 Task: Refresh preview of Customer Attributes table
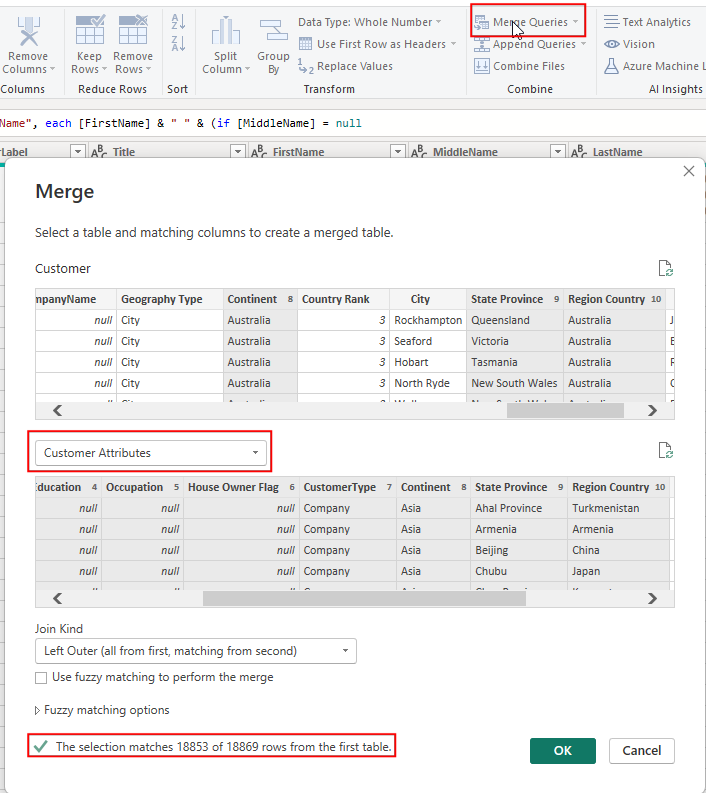coord(665,451)
